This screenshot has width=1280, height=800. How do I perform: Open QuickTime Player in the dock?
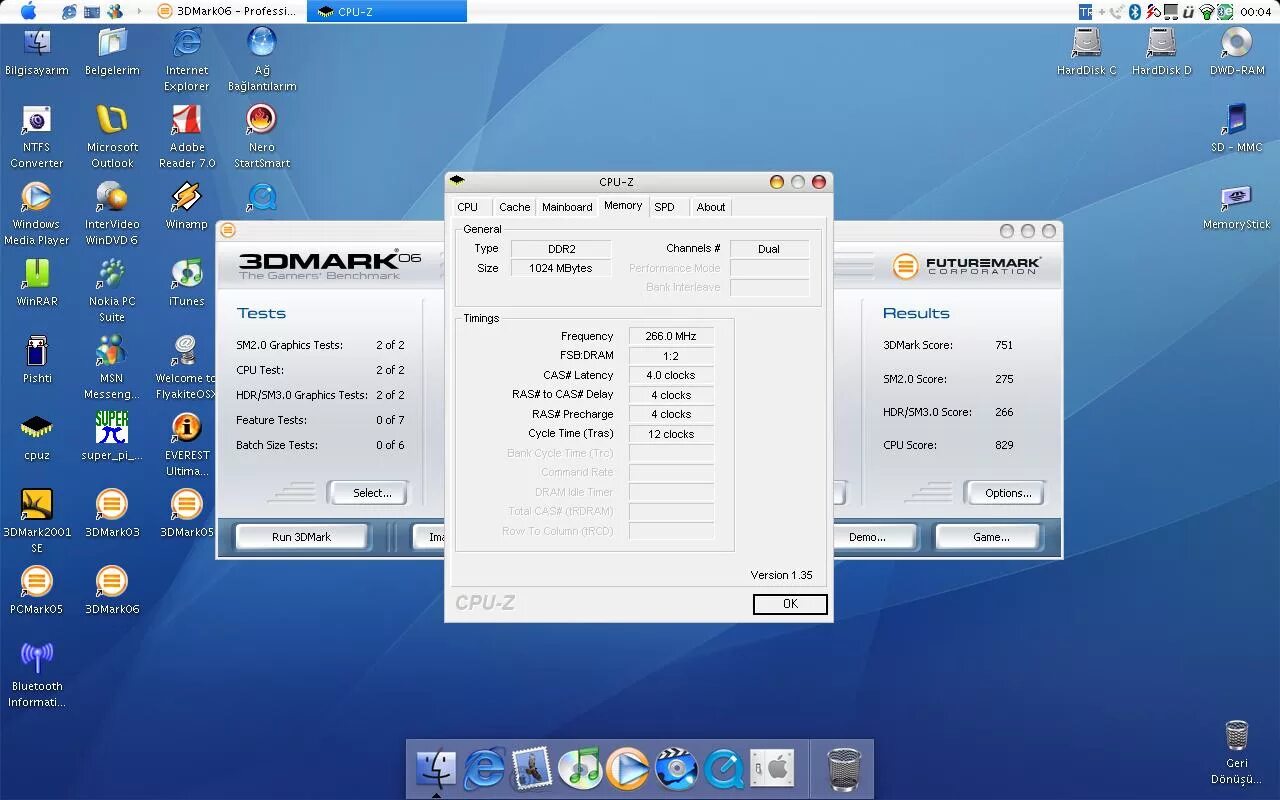[724, 769]
